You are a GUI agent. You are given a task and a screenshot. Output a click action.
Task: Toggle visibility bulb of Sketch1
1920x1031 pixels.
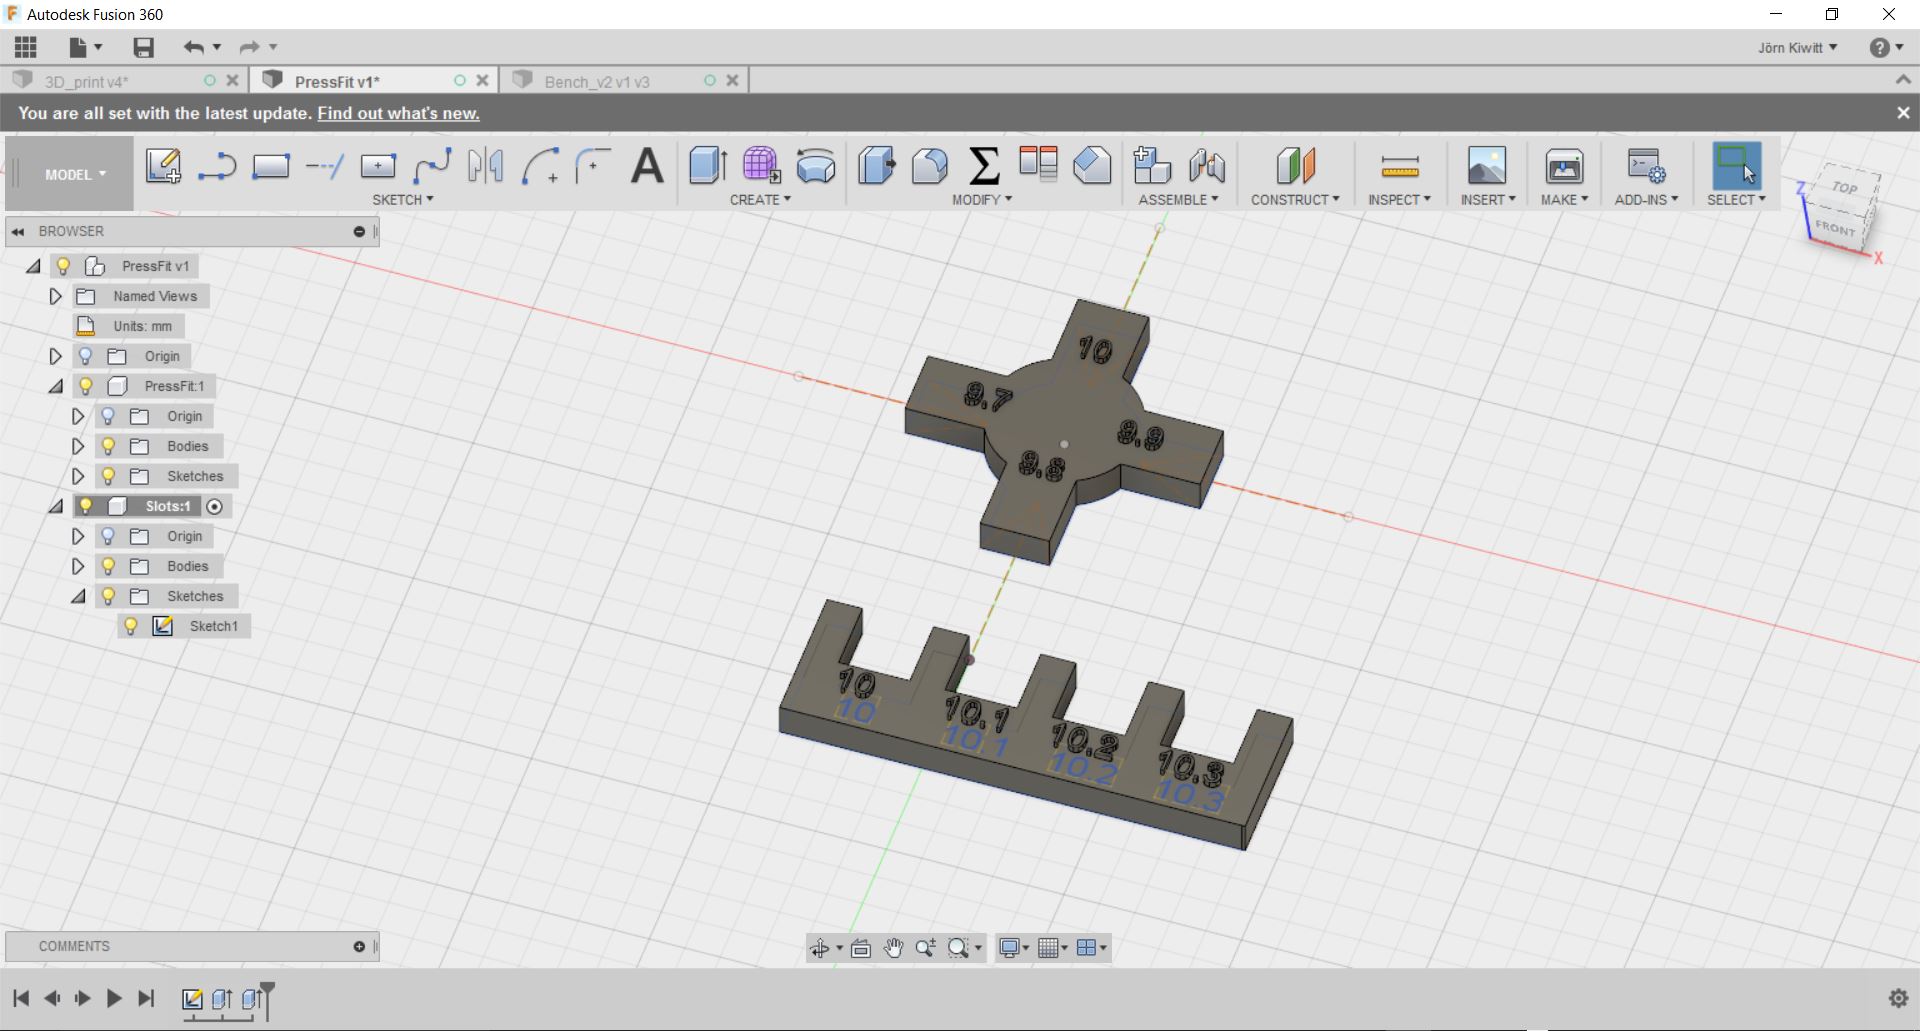(x=130, y=626)
